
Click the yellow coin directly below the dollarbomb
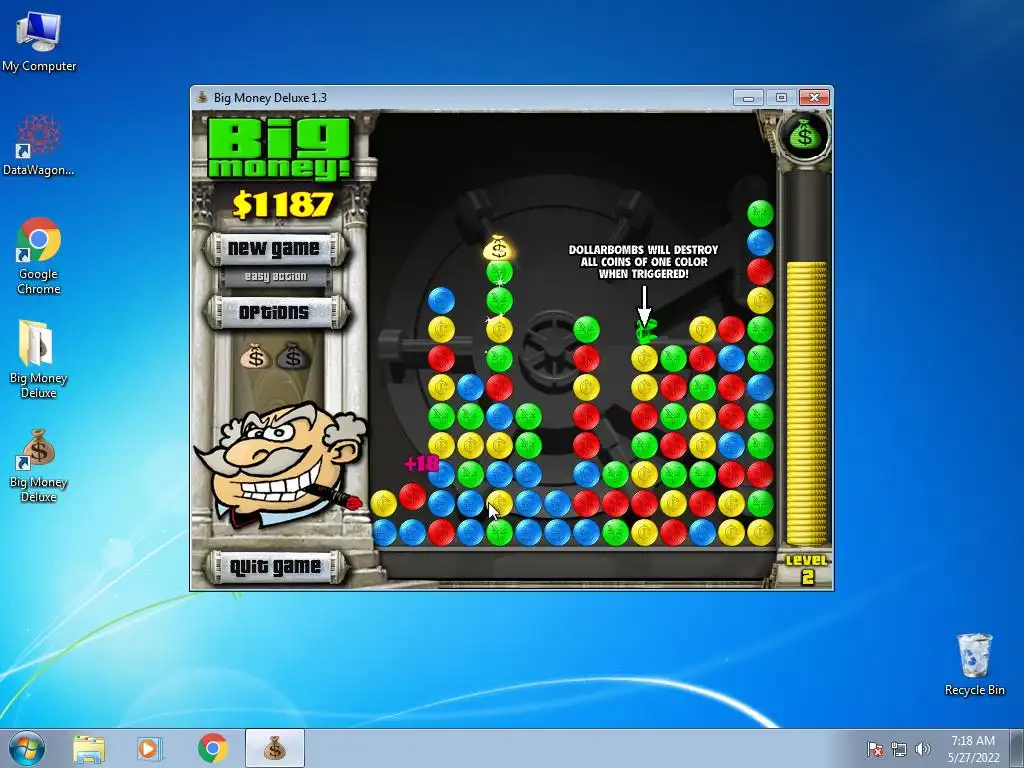coord(645,359)
